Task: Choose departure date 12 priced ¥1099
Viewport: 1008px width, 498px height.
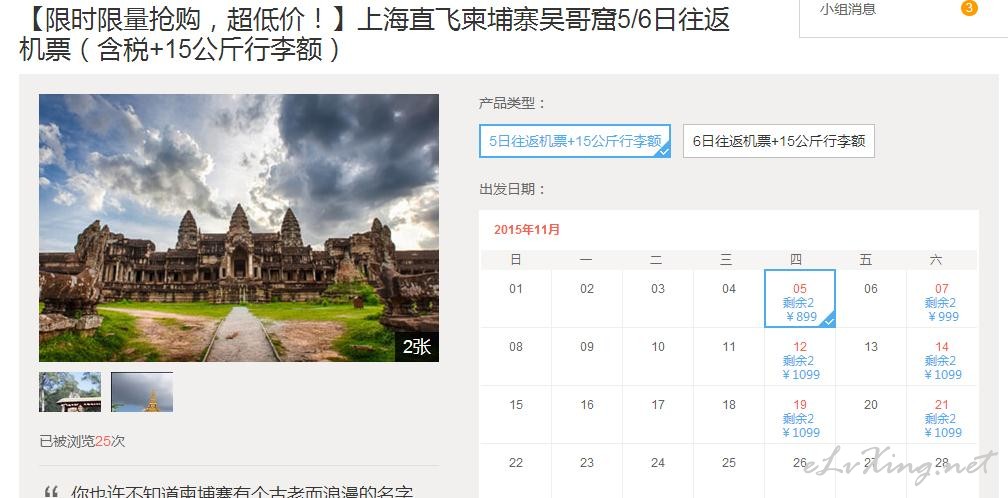Action: pos(800,357)
